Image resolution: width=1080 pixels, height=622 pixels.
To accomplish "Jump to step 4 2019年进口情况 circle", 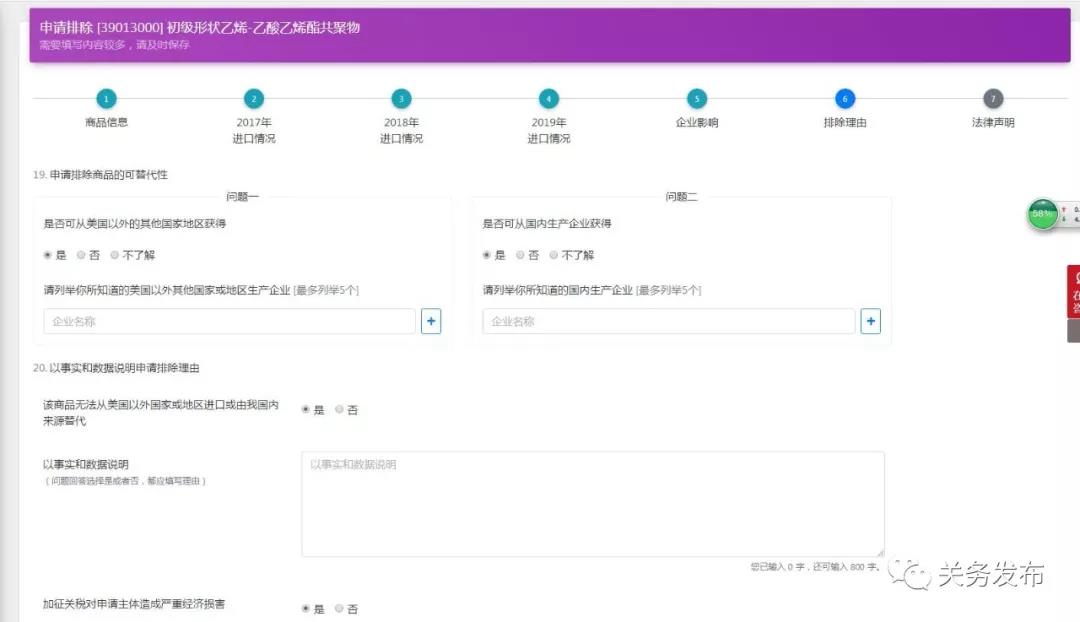I will (548, 99).
